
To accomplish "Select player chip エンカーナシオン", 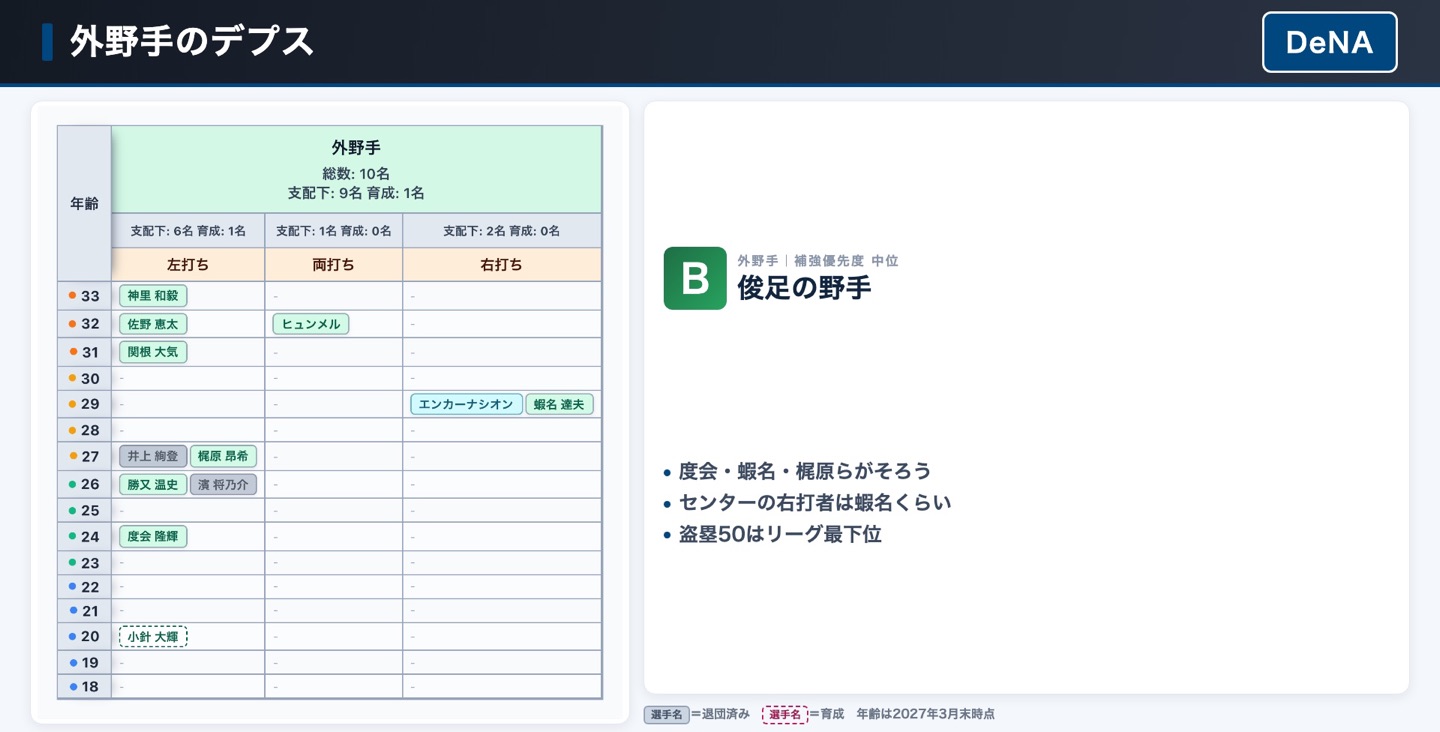I will [466, 404].
